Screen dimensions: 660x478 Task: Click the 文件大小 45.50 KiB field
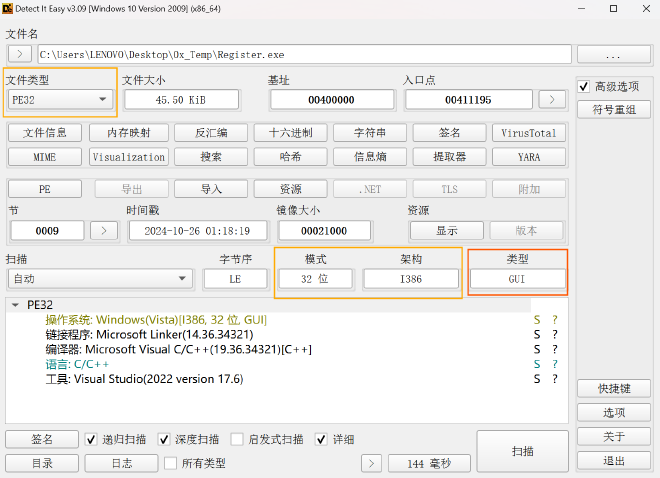181,100
